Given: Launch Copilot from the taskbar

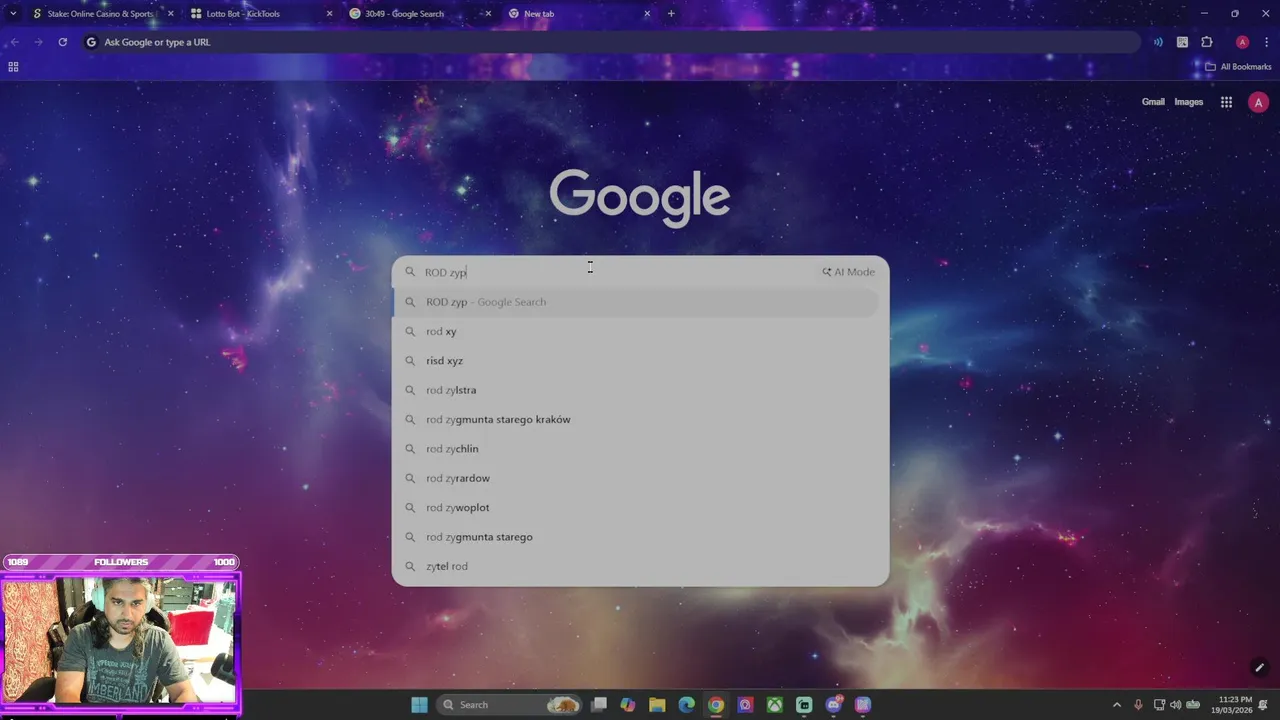Looking at the screenshot, I should (x=627, y=705).
